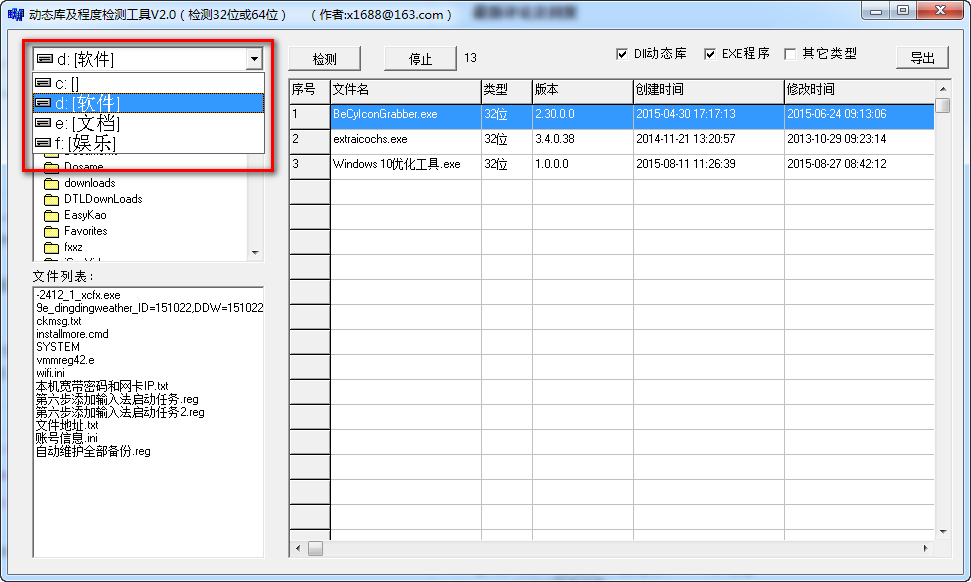Screen dimensions: 971x582
Task: Open the drive selection dropdown arrow
Action: point(254,59)
